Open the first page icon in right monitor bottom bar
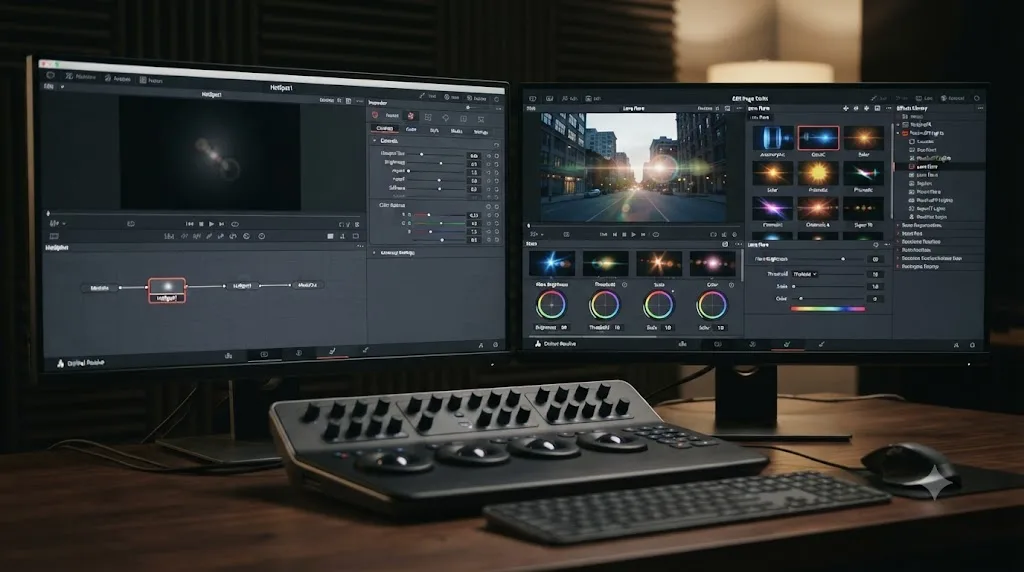1024x572 pixels. click(682, 344)
